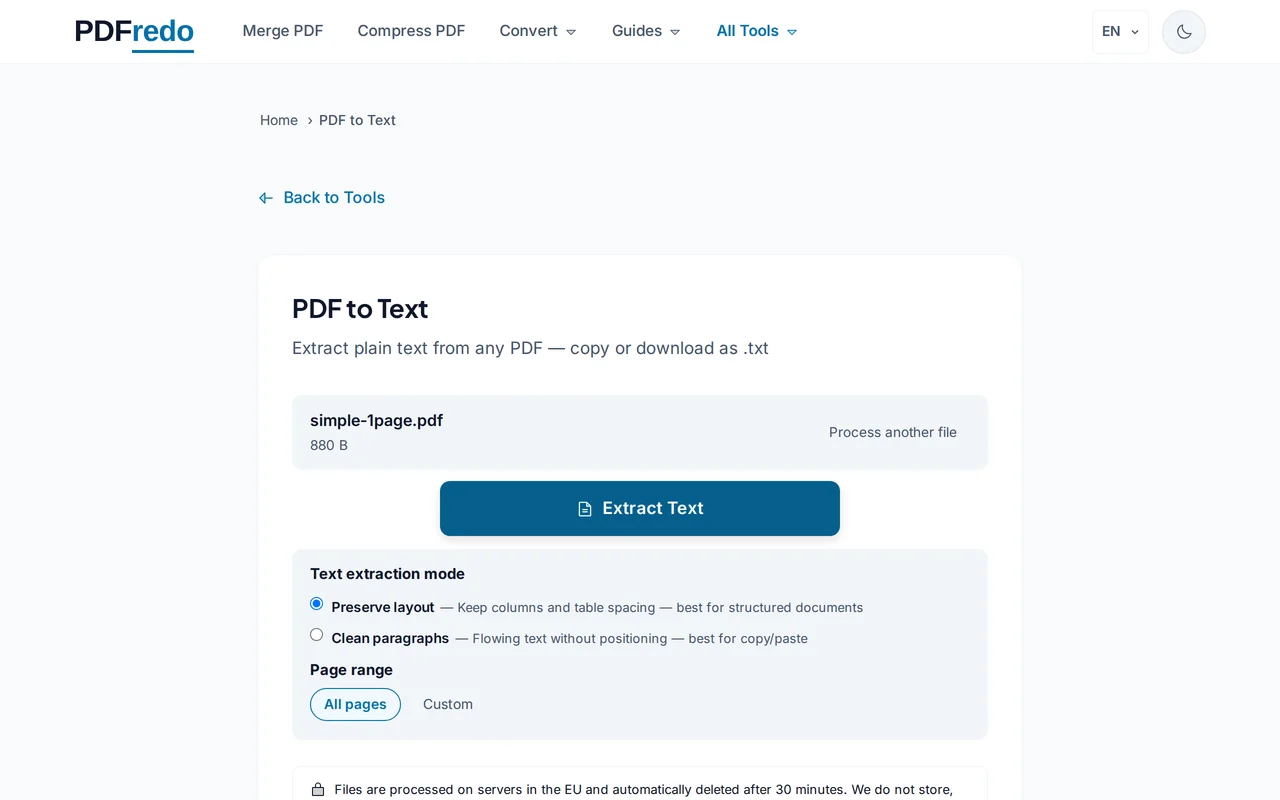Toggle dark mode with the moon icon

tap(1183, 31)
